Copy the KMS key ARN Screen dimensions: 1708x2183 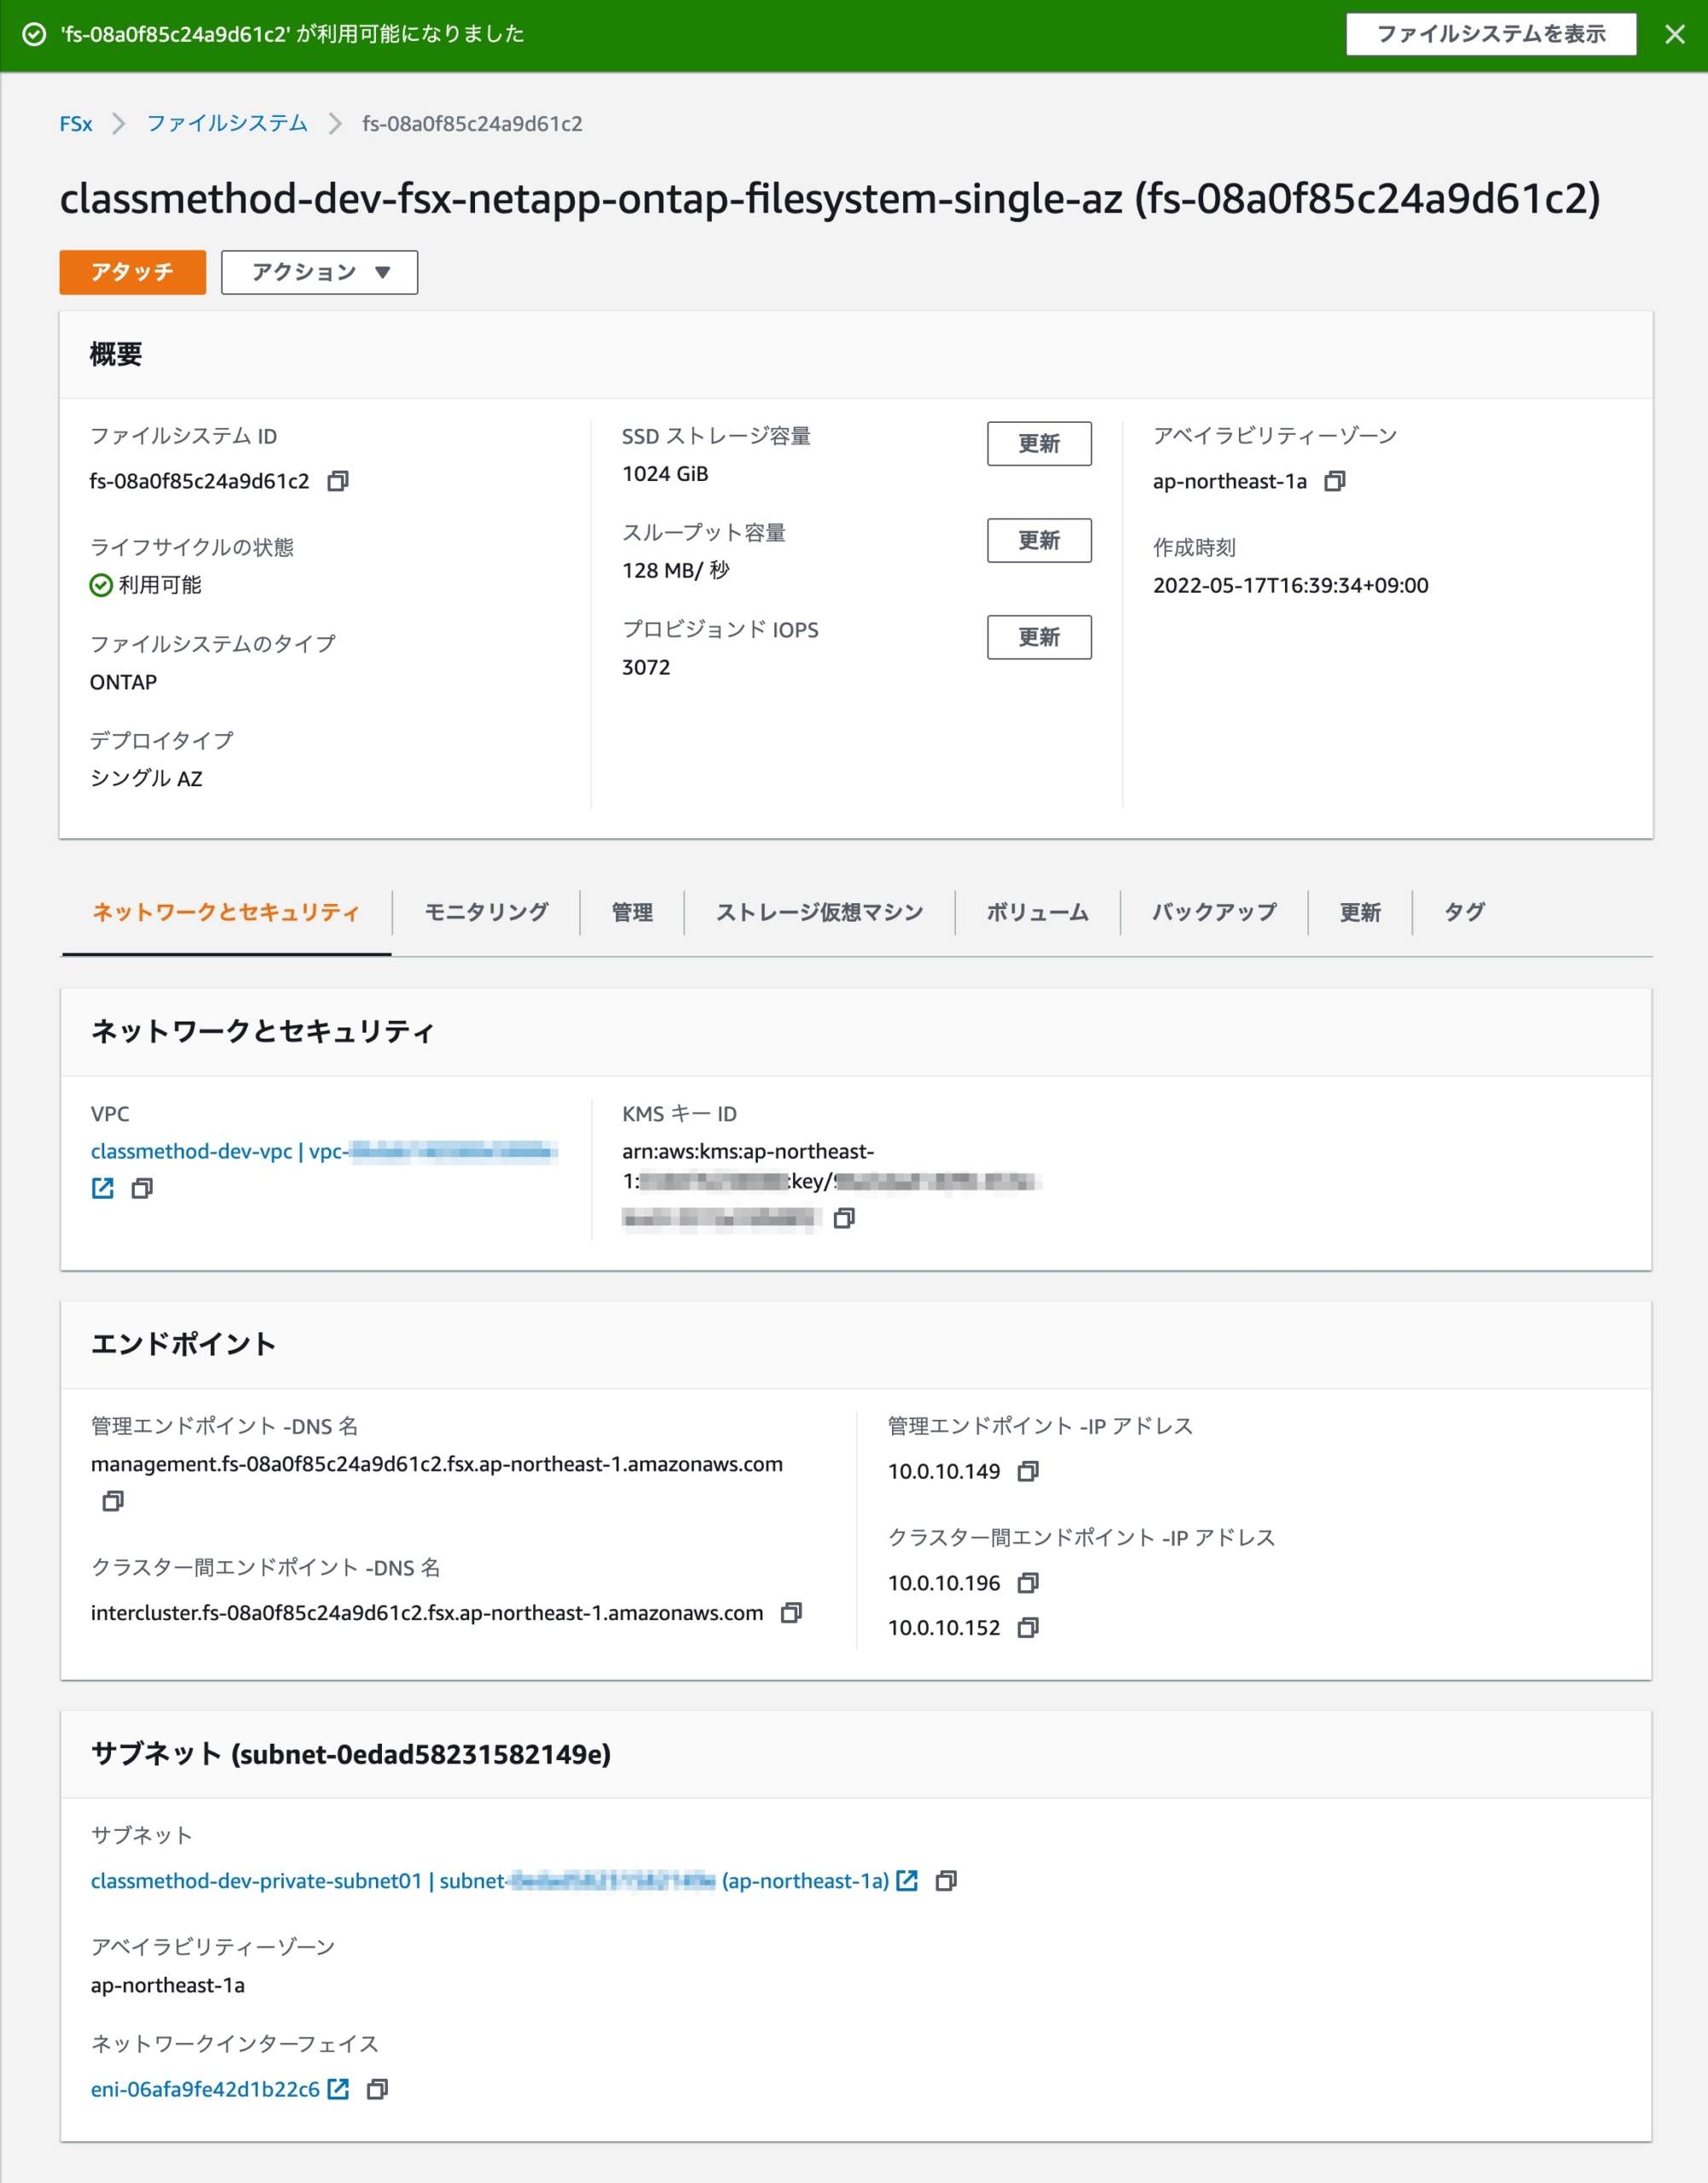(844, 1218)
